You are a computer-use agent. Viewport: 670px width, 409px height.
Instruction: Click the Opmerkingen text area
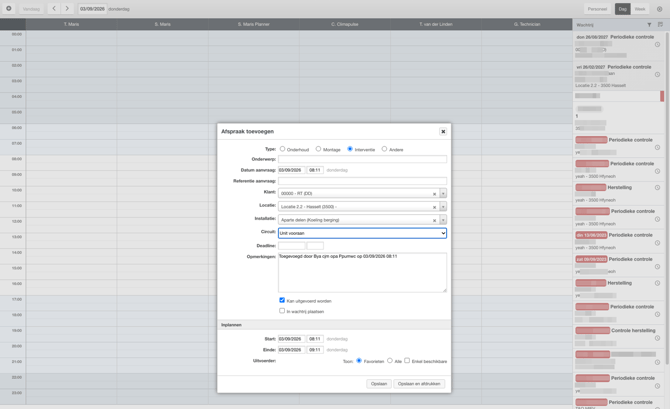(362, 273)
